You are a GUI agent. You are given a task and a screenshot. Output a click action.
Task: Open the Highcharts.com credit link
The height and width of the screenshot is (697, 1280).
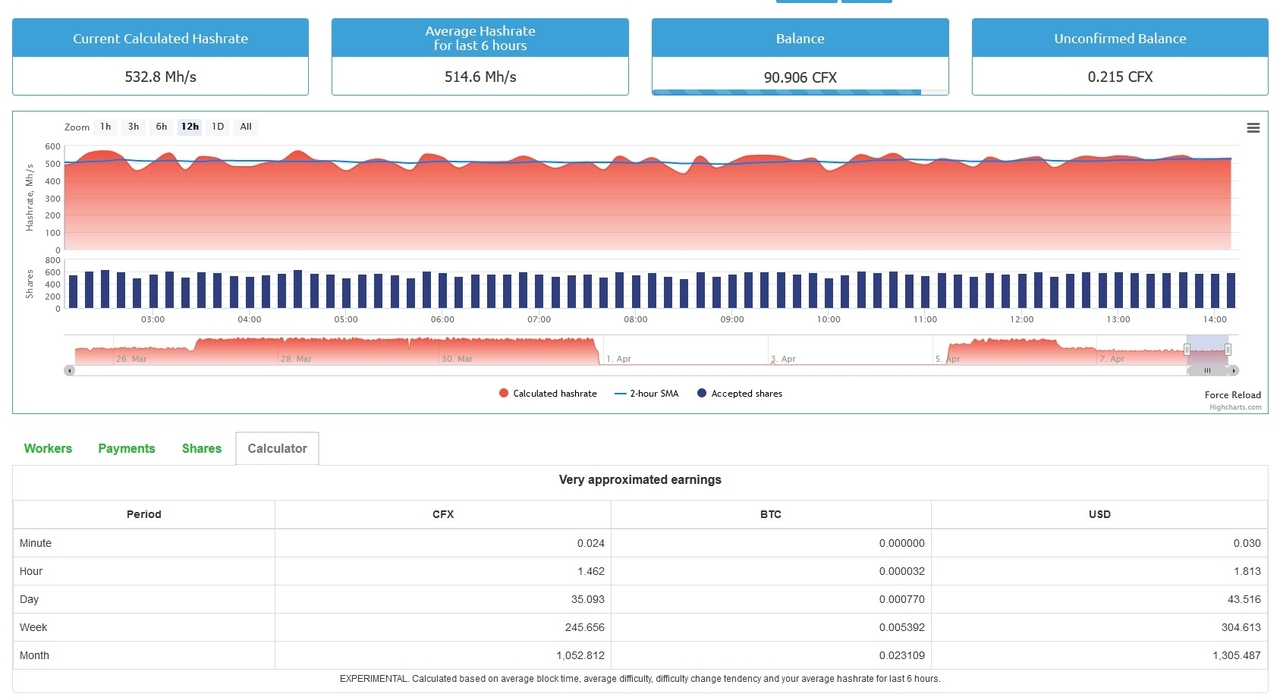[1235, 407]
